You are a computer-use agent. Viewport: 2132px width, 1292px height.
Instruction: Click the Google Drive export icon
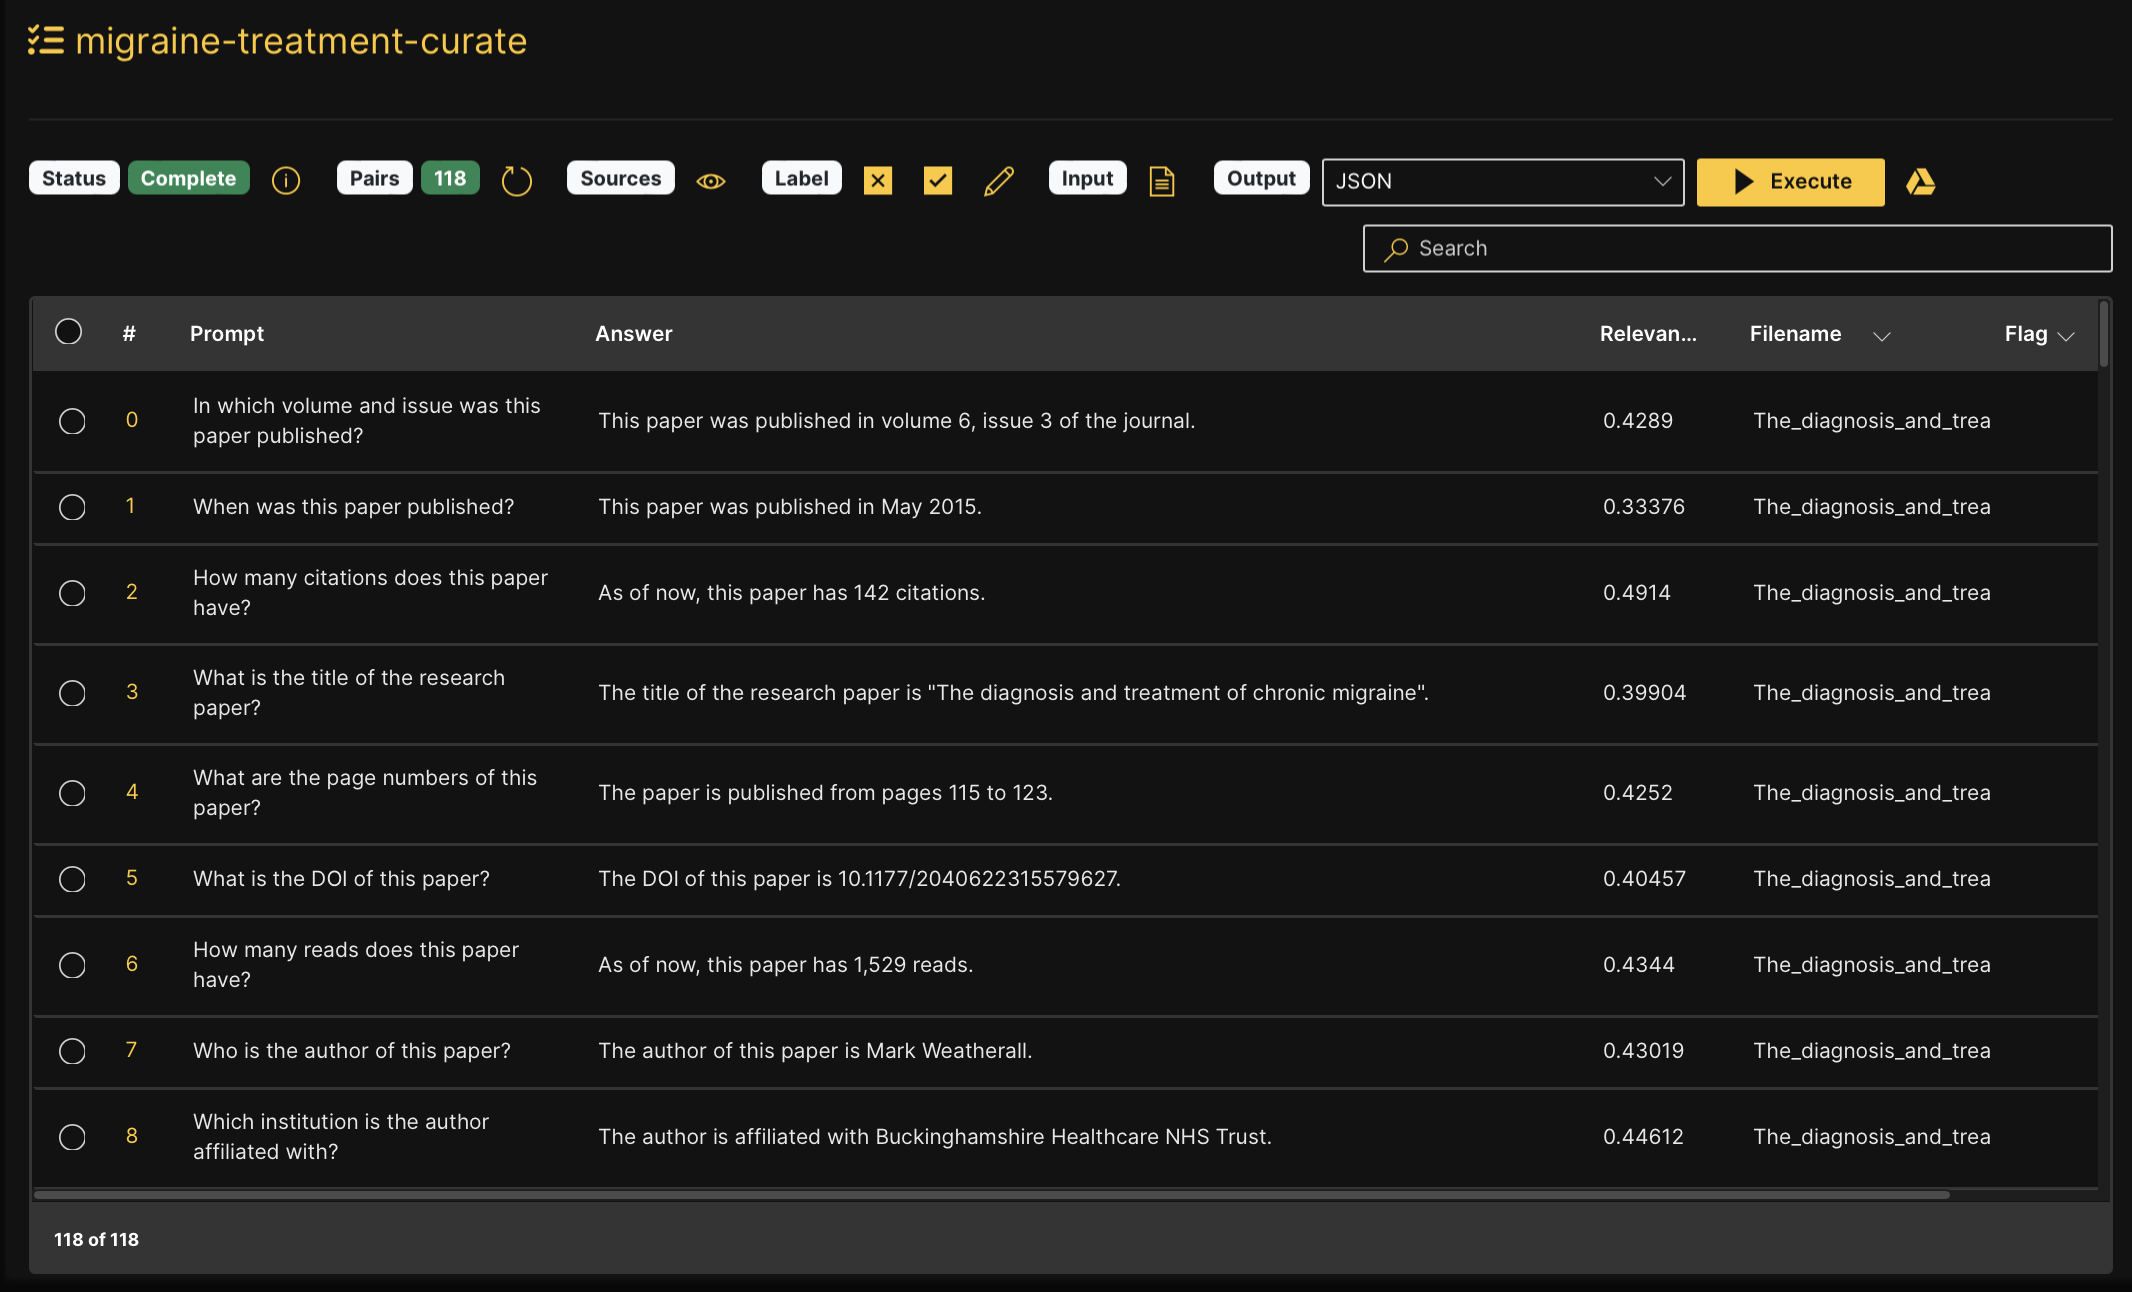coord(1922,182)
